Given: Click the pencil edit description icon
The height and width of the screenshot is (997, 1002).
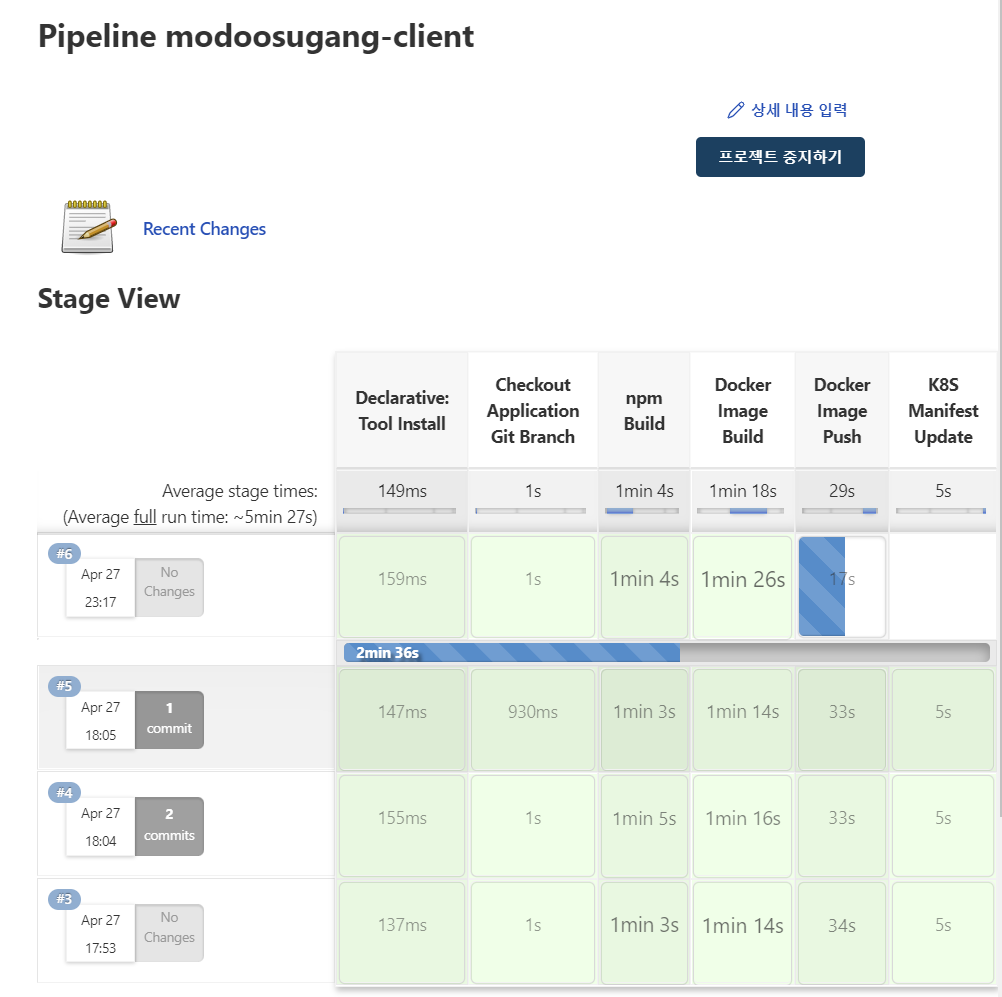Looking at the screenshot, I should 736,110.
